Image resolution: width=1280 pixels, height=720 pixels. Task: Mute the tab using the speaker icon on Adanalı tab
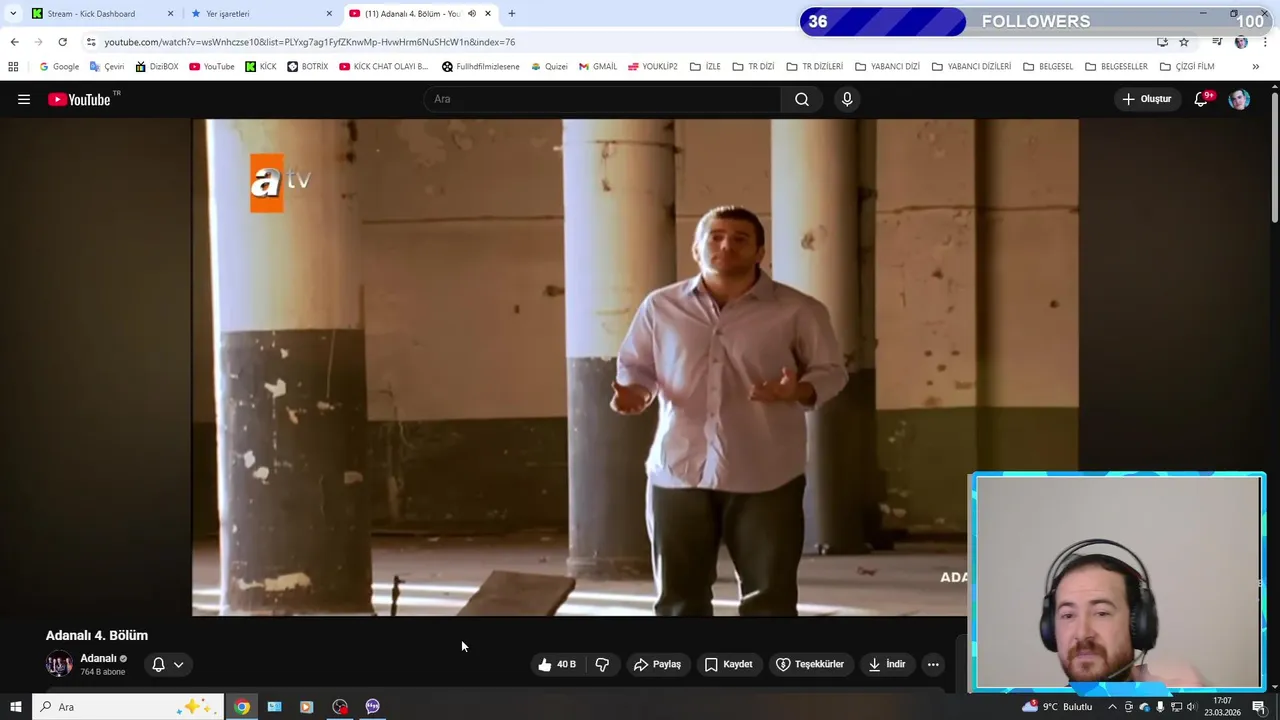point(472,14)
